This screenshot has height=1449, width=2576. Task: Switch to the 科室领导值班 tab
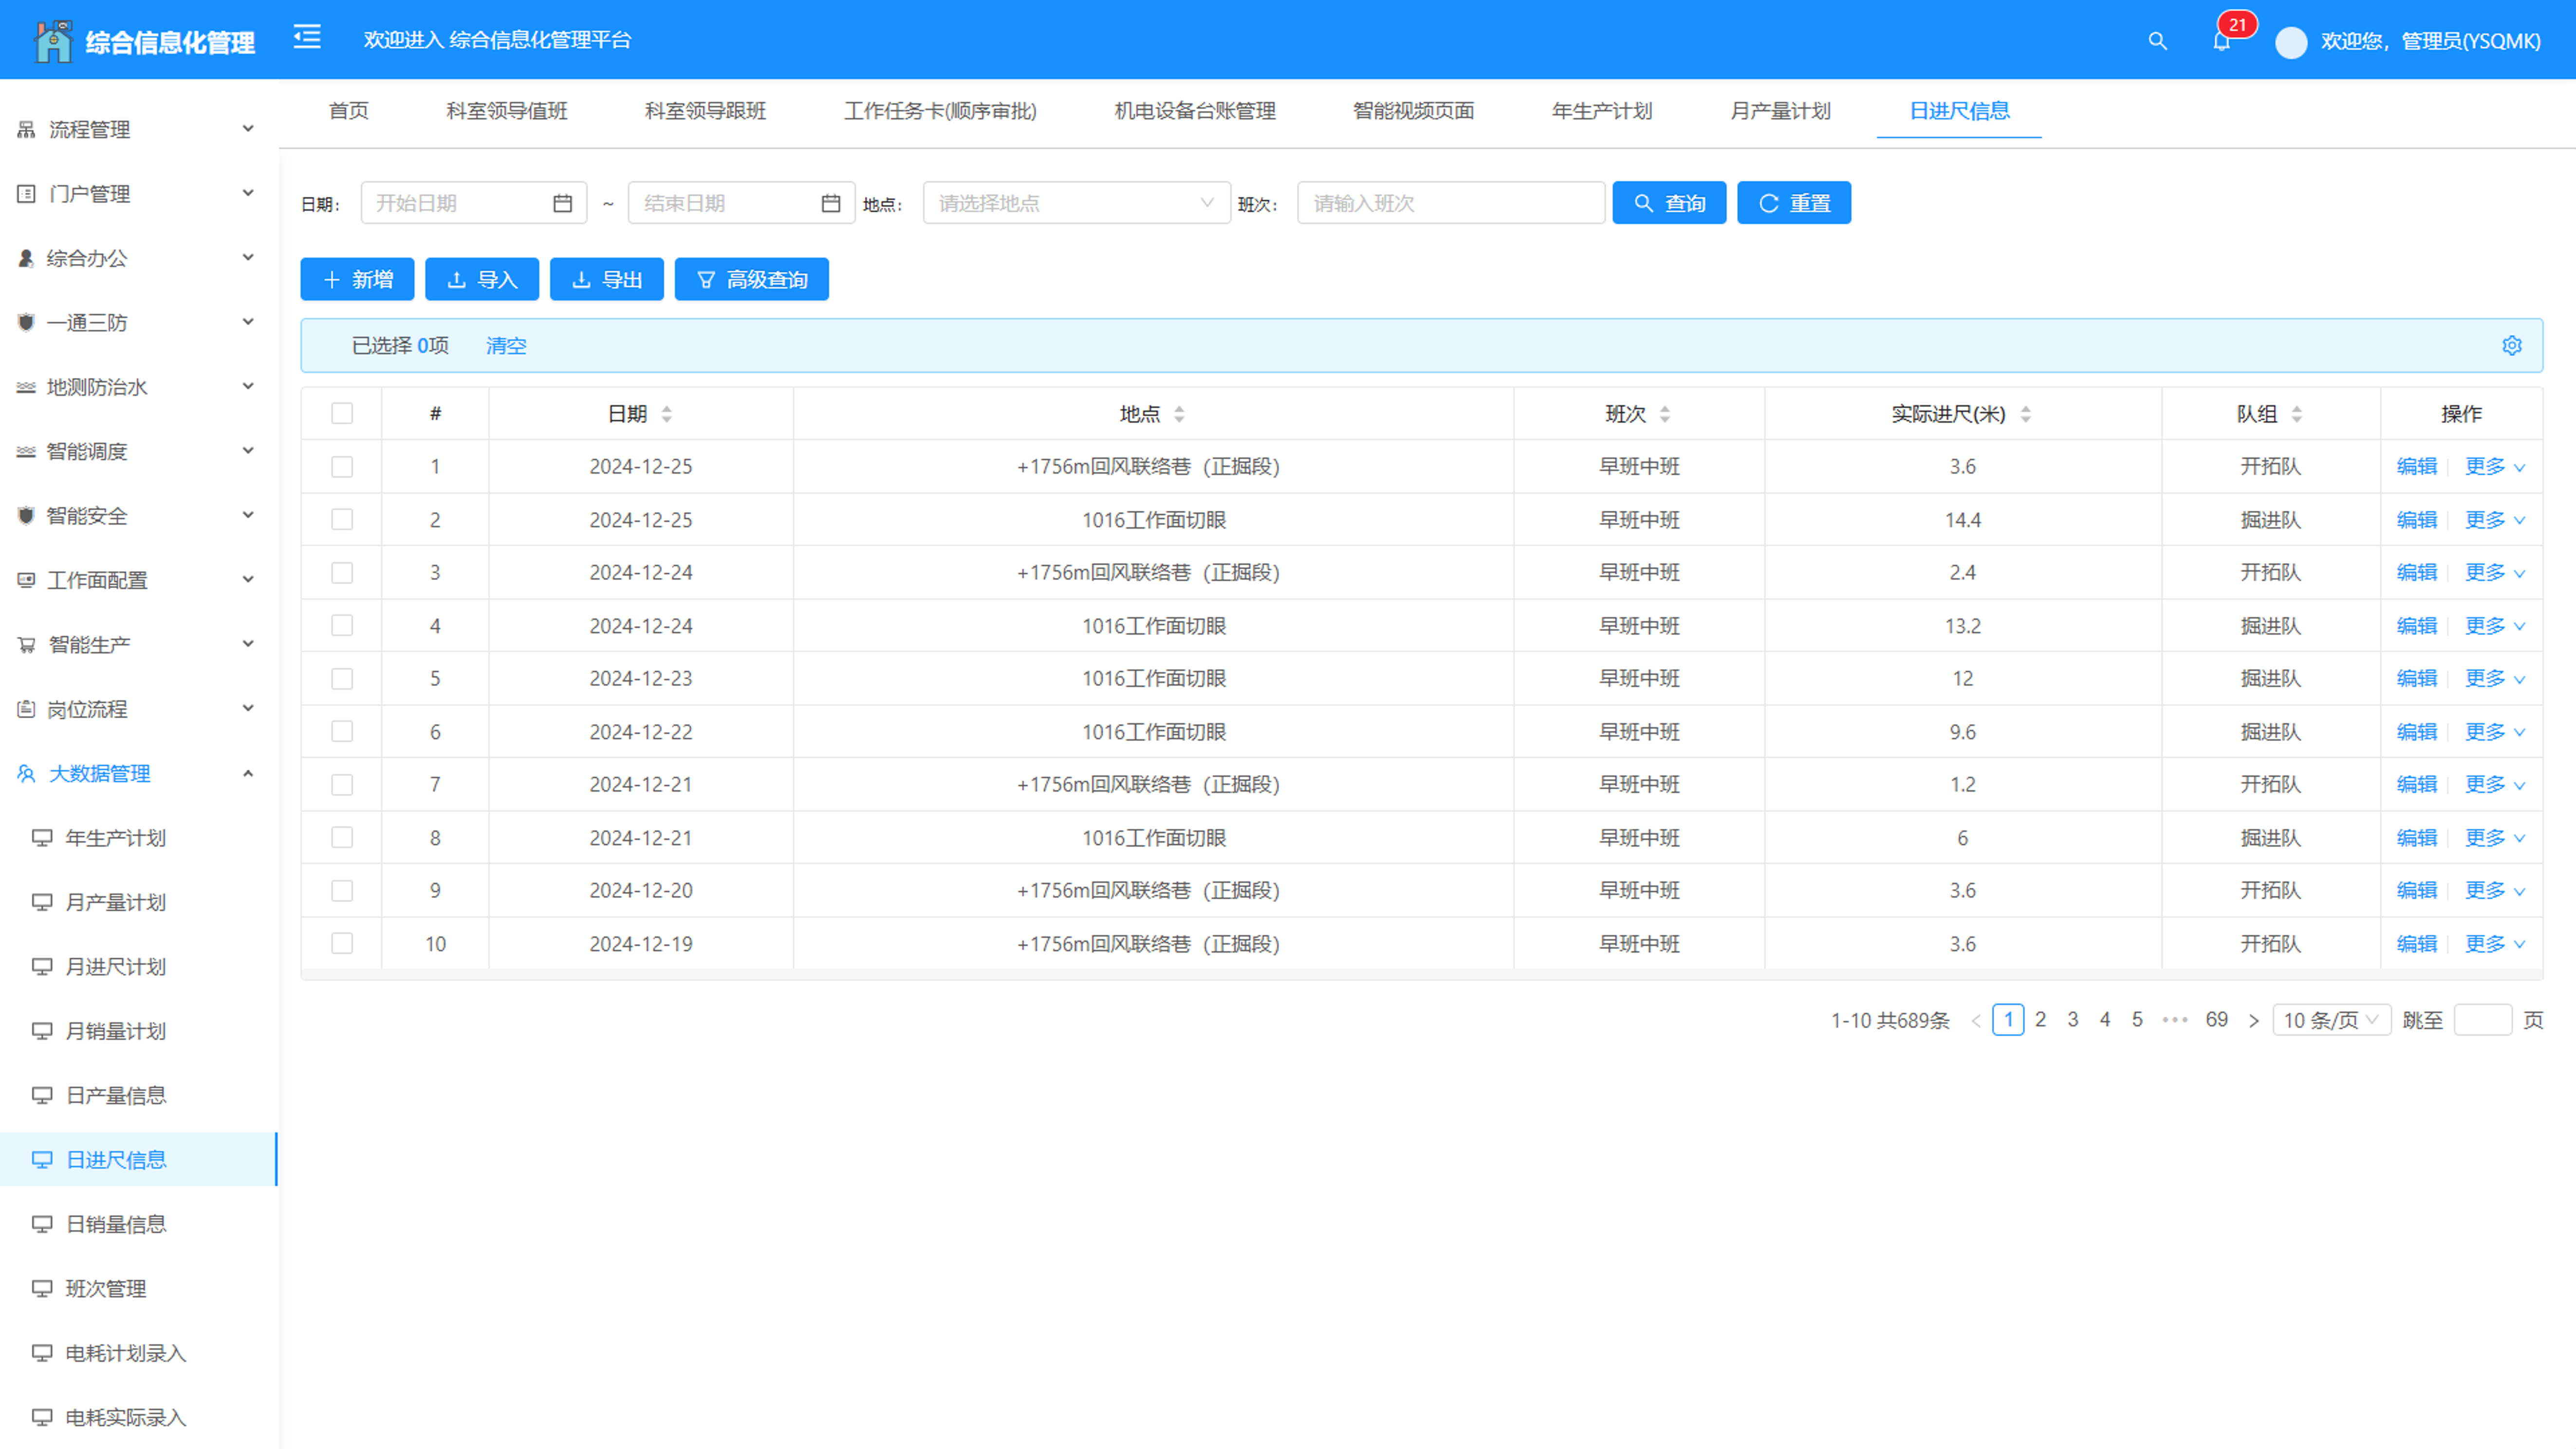click(x=506, y=111)
